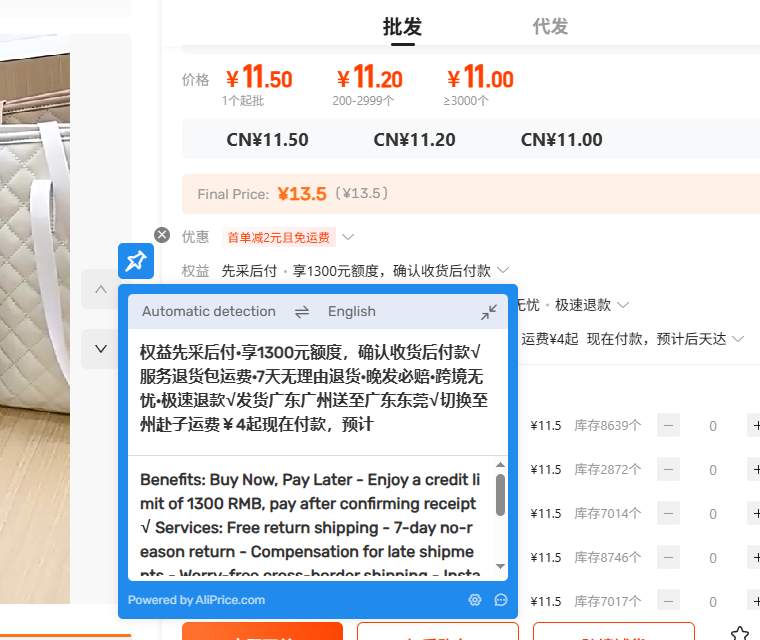The image size is (760, 640).
Task: Open the feedback chat bubble icon
Action: click(501, 600)
